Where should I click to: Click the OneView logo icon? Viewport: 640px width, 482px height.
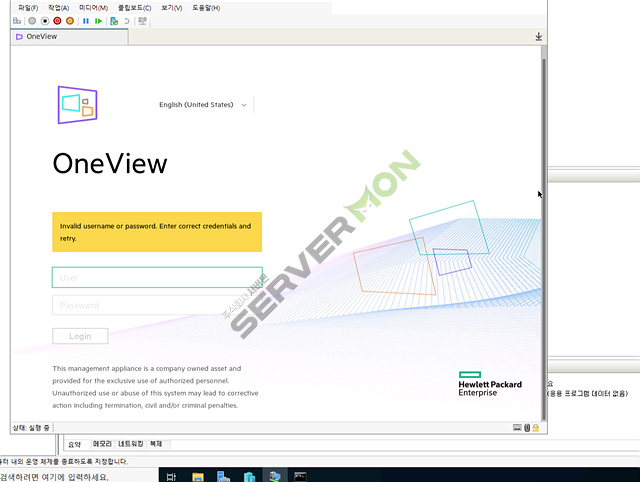pos(78,105)
